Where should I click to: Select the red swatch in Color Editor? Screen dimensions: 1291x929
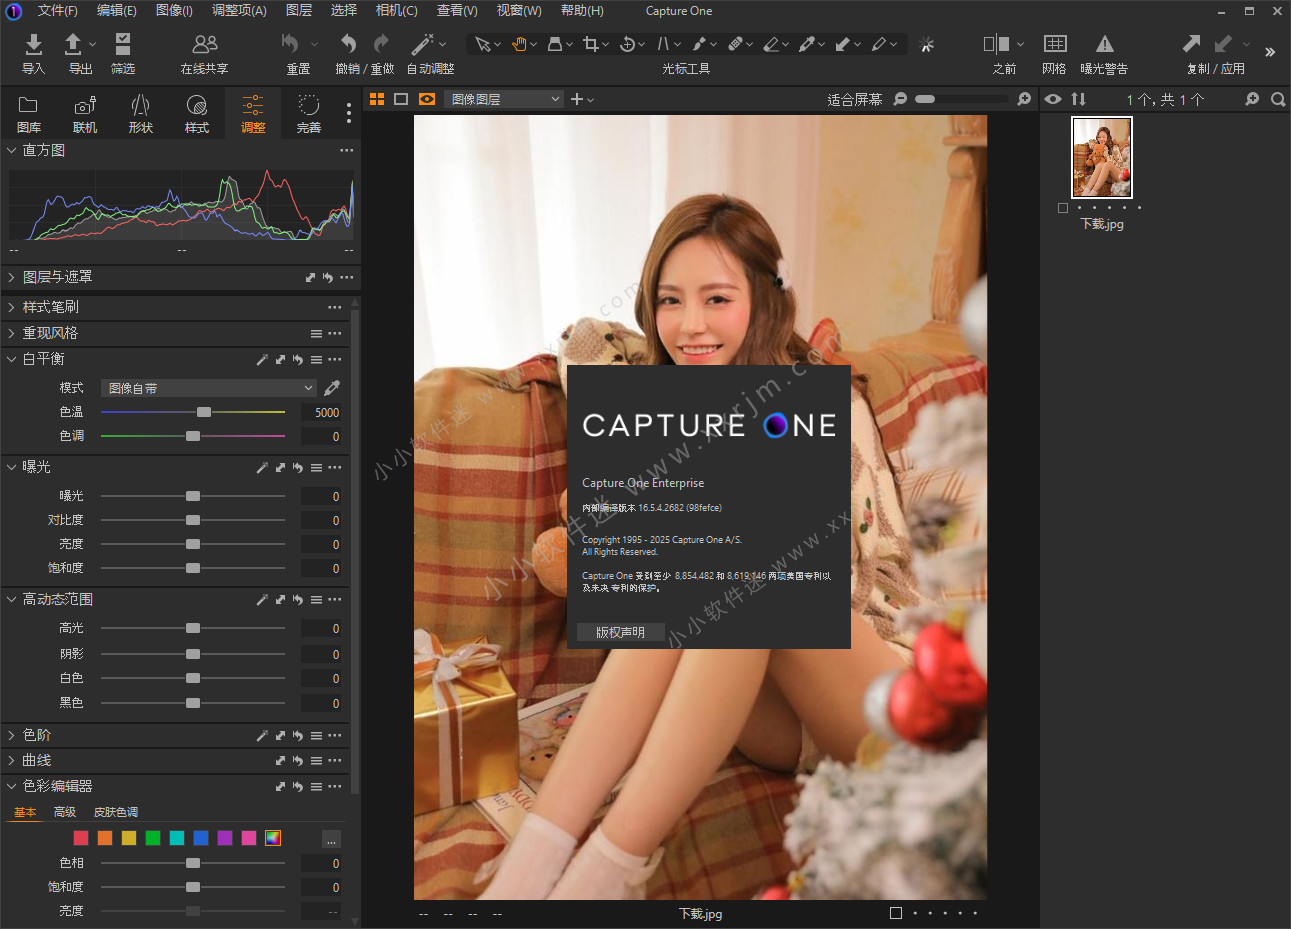coord(81,838)
